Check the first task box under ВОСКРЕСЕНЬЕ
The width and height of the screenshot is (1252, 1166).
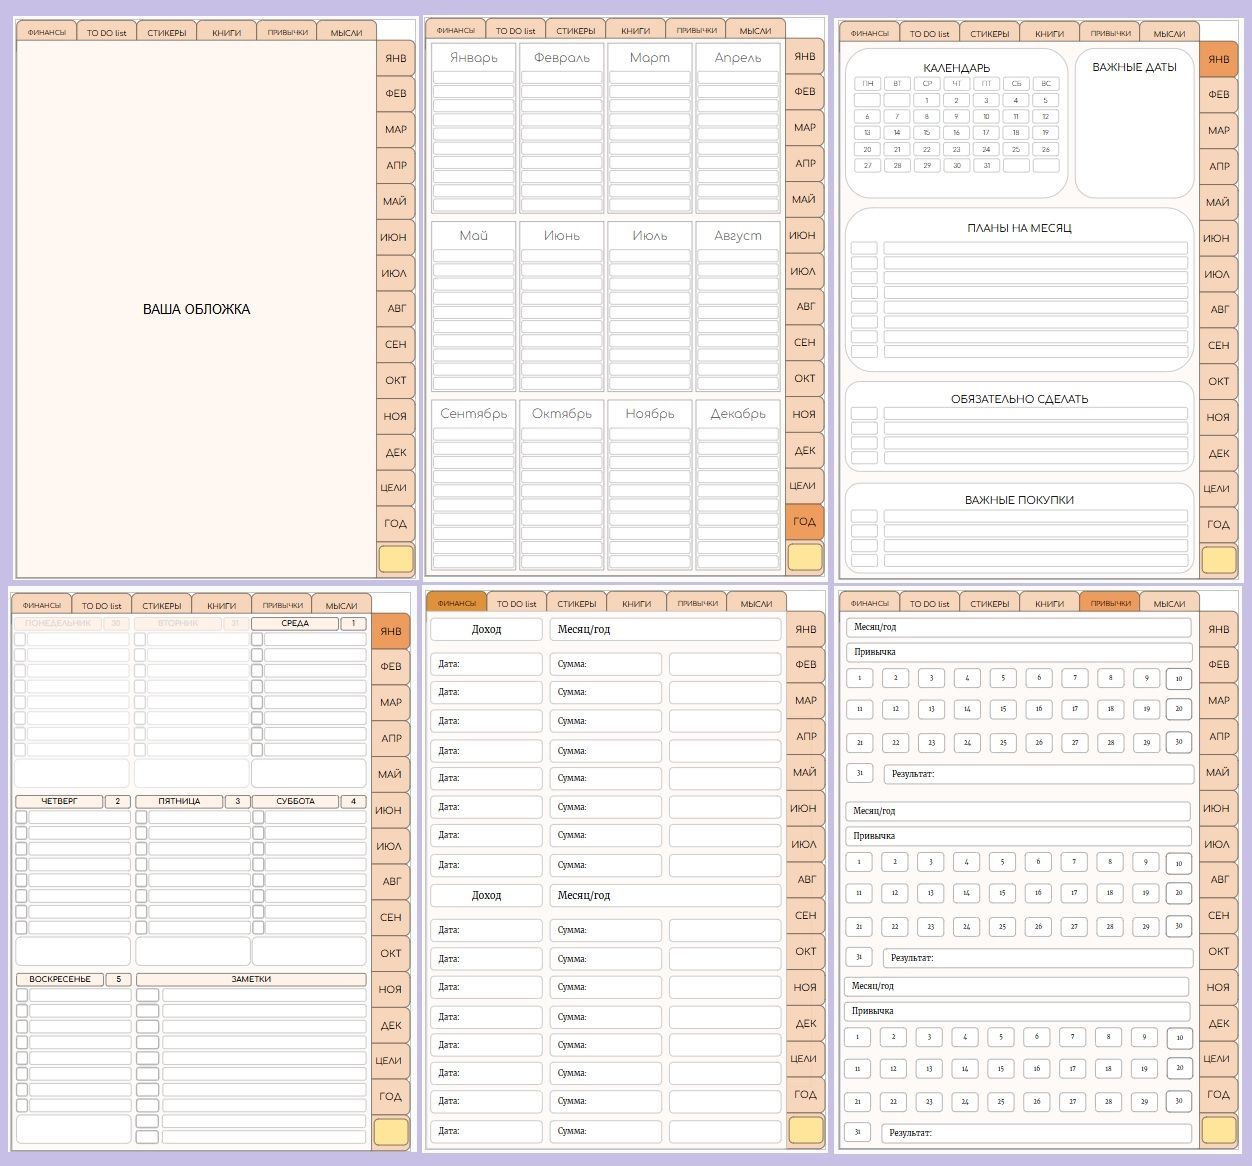tap(22, 995)
